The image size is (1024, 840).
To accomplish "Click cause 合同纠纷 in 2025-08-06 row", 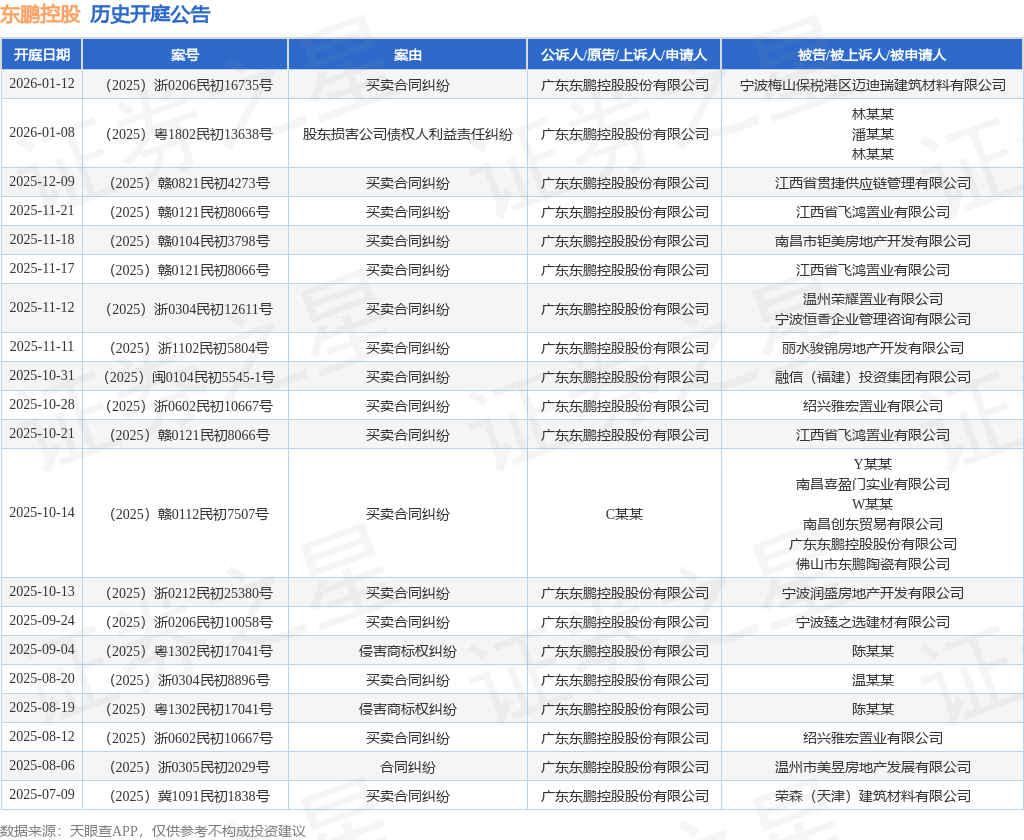I will tap(408, 767).
